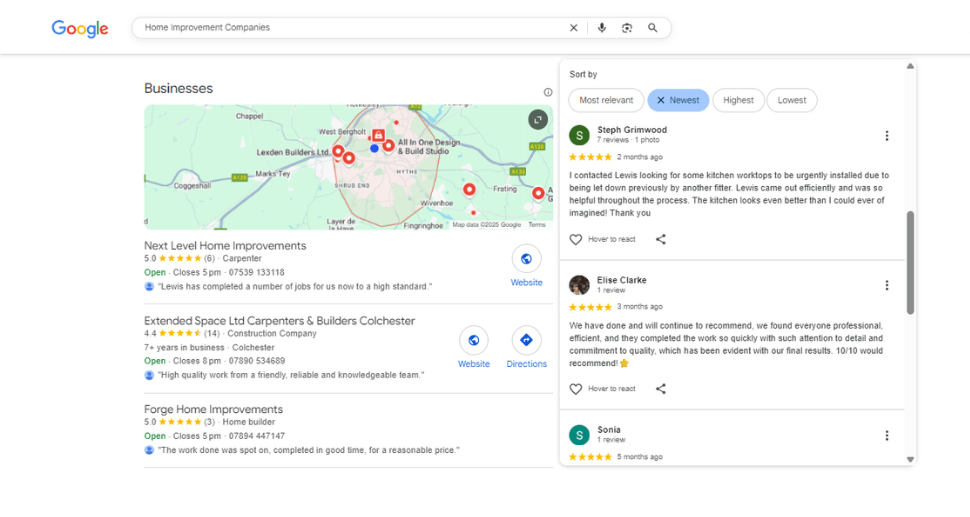Select the '2 months ago' review date
This screenshot has height=517, width=970.
pyautogui.click(x=639, y=157)
